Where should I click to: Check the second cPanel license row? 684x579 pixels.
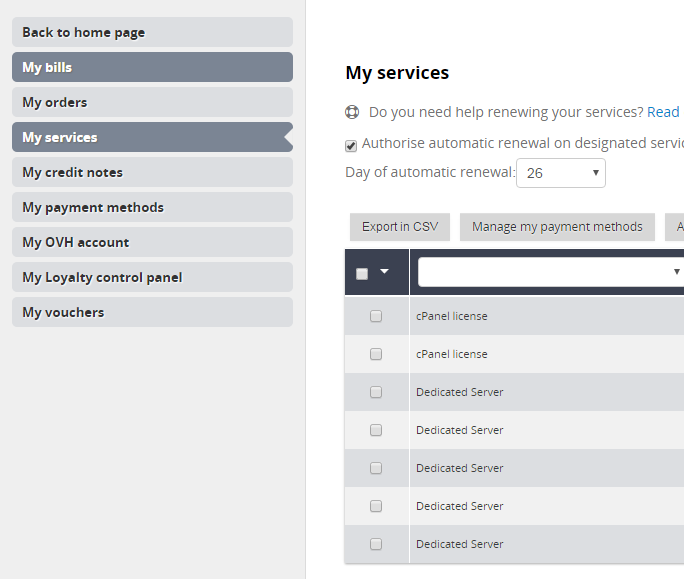click(x=376, y=354)
